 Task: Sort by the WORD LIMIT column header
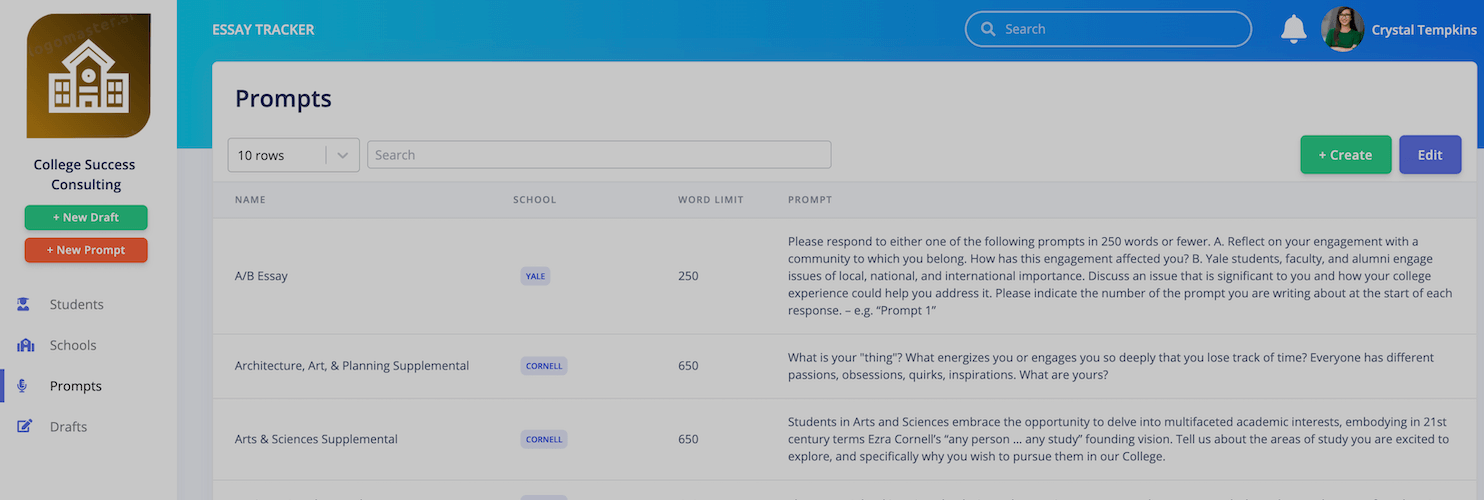pyautogui.click(x=711, y=200)
